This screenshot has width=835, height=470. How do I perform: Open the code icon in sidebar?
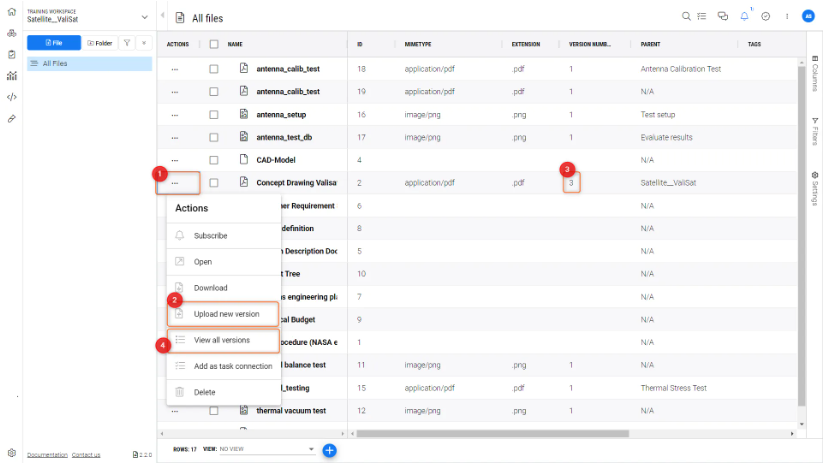point(11,97)
